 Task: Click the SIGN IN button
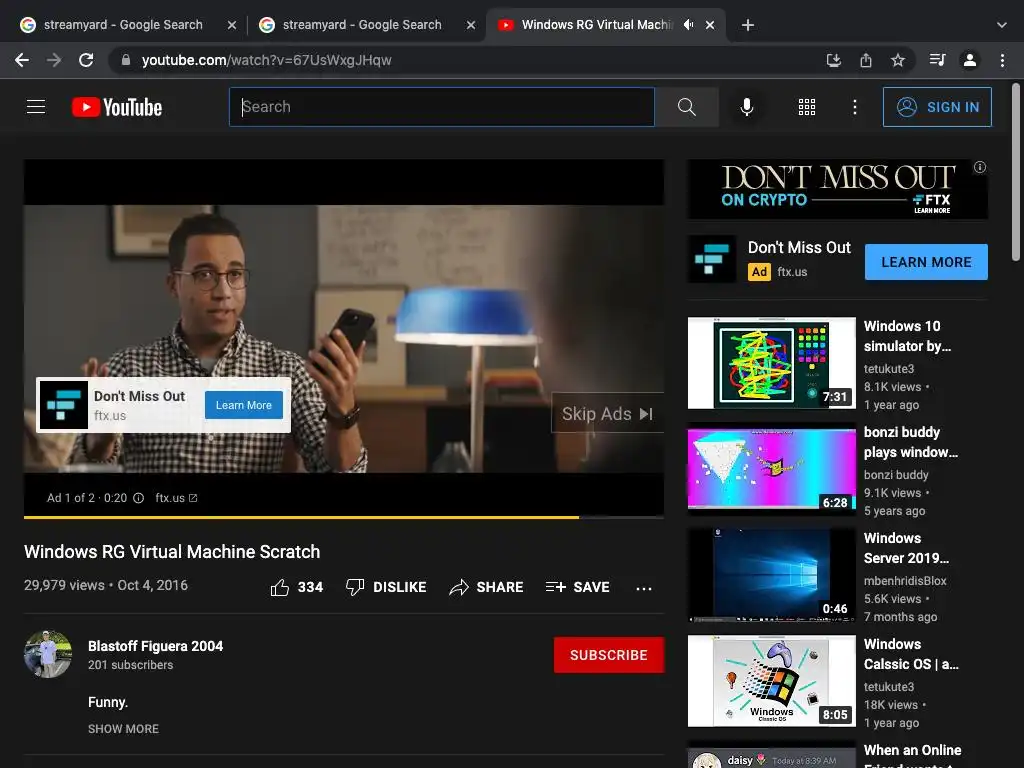937,107
